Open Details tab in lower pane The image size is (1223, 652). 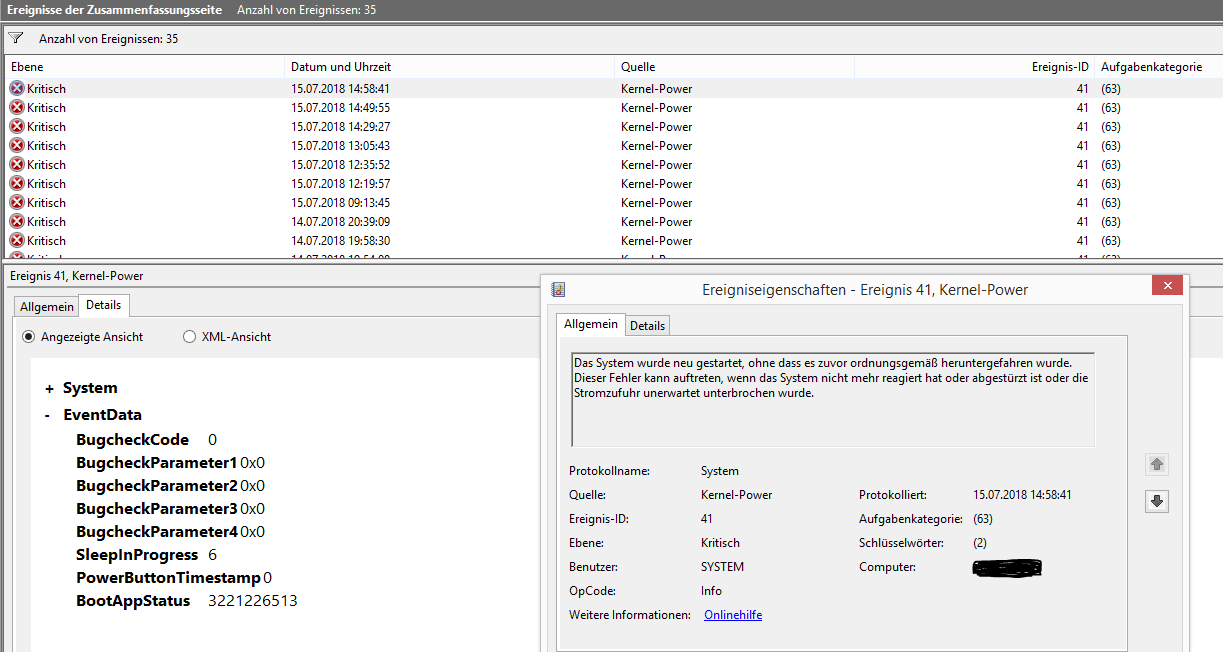(104, 305)
